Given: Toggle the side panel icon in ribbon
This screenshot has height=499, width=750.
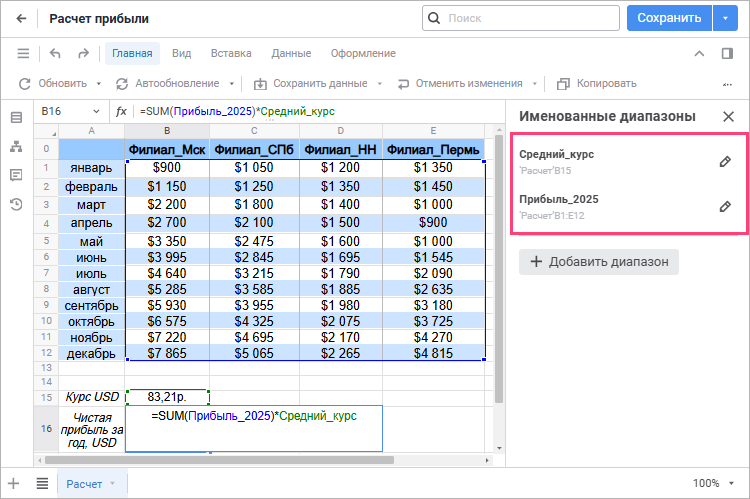Looking at the screenshot, I should pyautogui.click(x=727, y=53).
